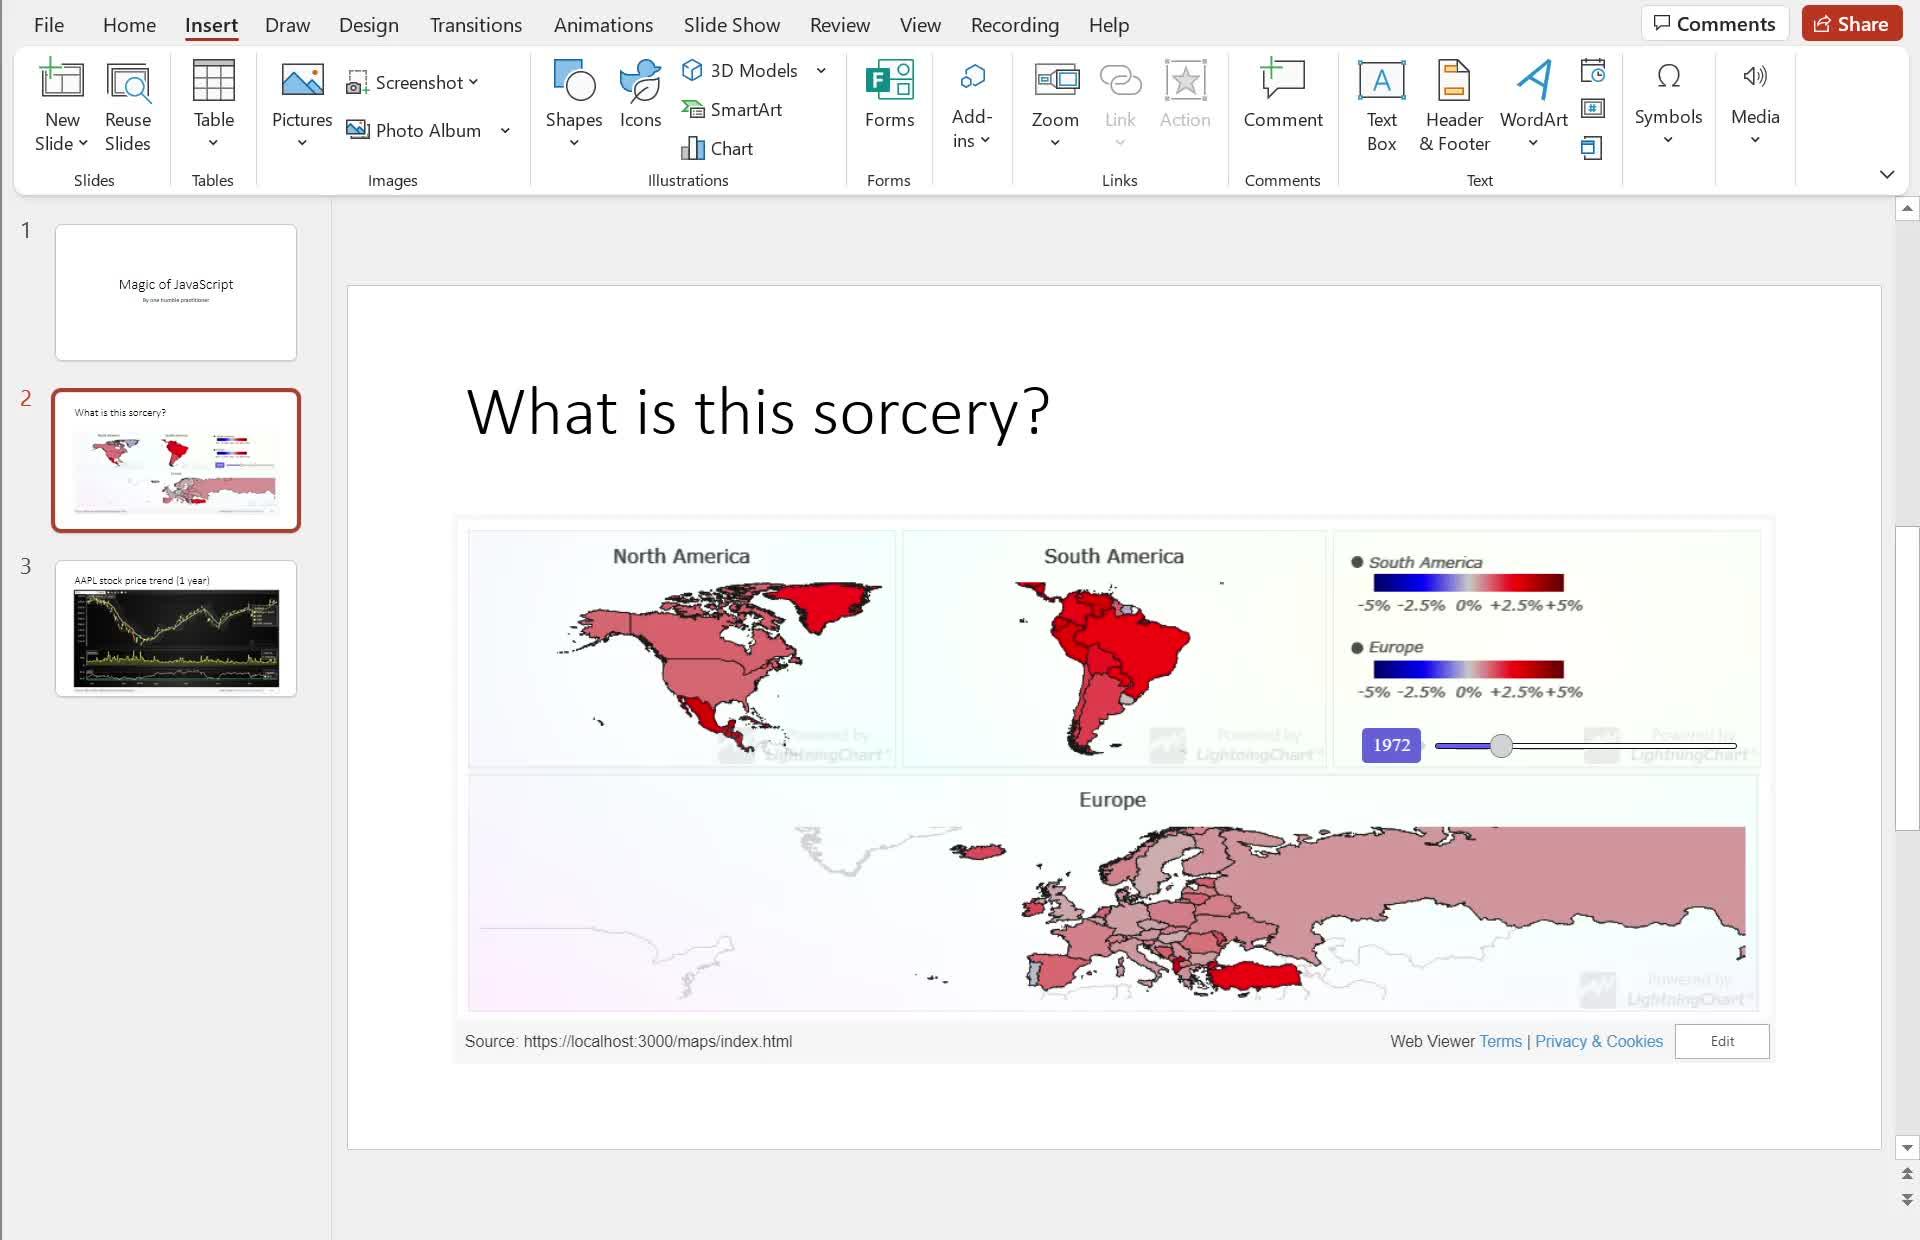This screenshot has width=1920, height=1240.
Task: Click the Table icon in Insert ribbon
Action: pyautogui.click(x=213, y=82)
